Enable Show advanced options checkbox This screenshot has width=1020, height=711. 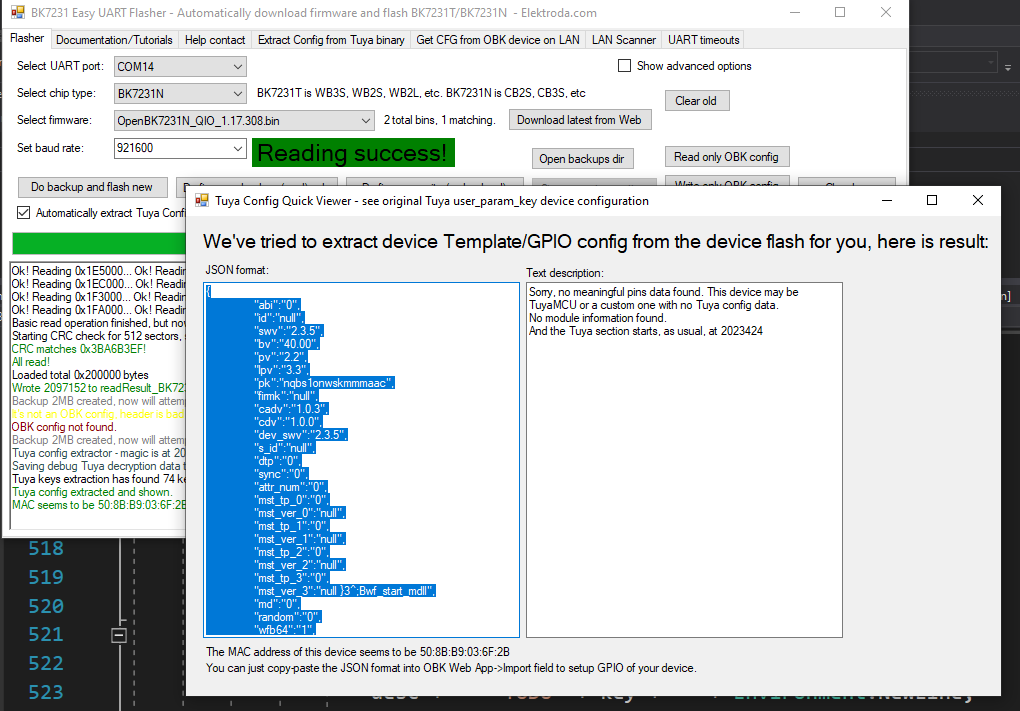point(624,66)
